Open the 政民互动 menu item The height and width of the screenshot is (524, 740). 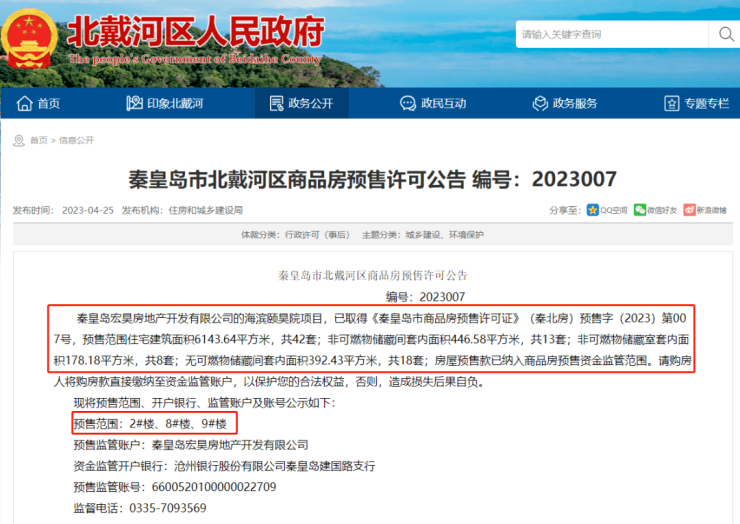coord(433,103)
